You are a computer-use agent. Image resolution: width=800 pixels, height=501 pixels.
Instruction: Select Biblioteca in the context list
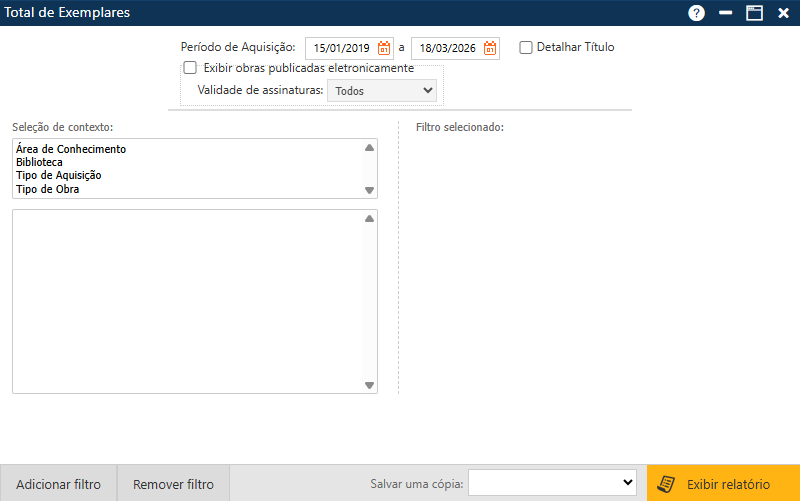pos(39,162)
